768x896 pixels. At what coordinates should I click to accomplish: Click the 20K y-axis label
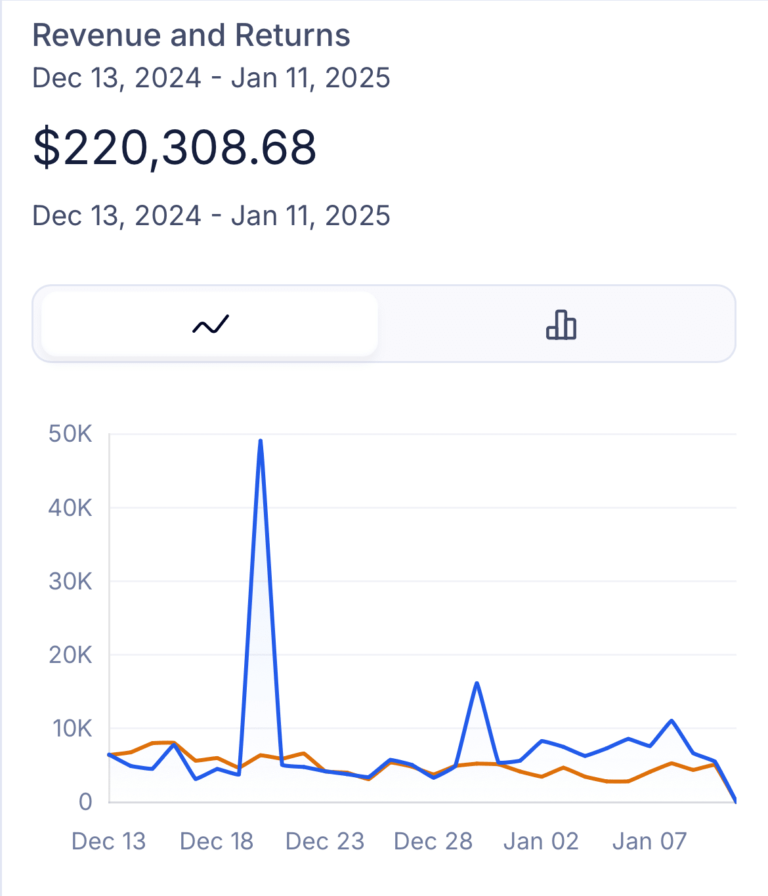pyautogui.click(x=70, y=655)
